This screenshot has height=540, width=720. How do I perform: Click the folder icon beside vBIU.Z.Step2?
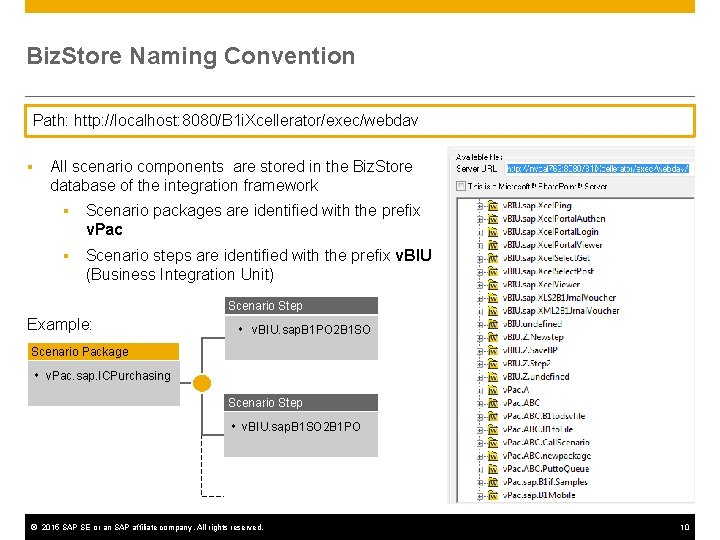(493, 364)
